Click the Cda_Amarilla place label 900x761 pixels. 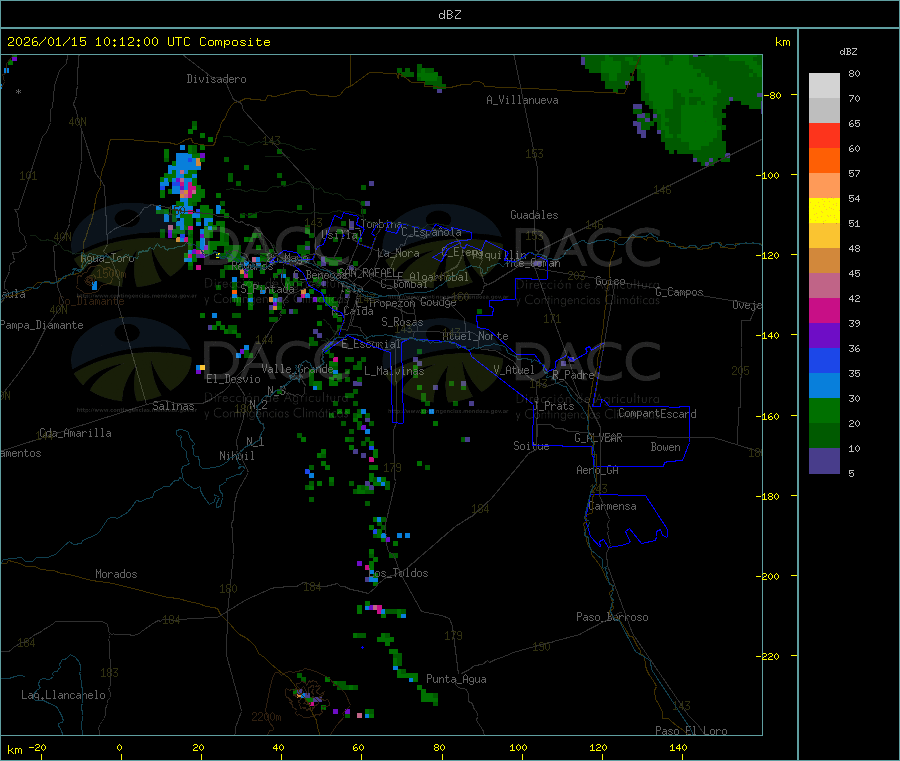pyautogui.click(x=75, y=433)
